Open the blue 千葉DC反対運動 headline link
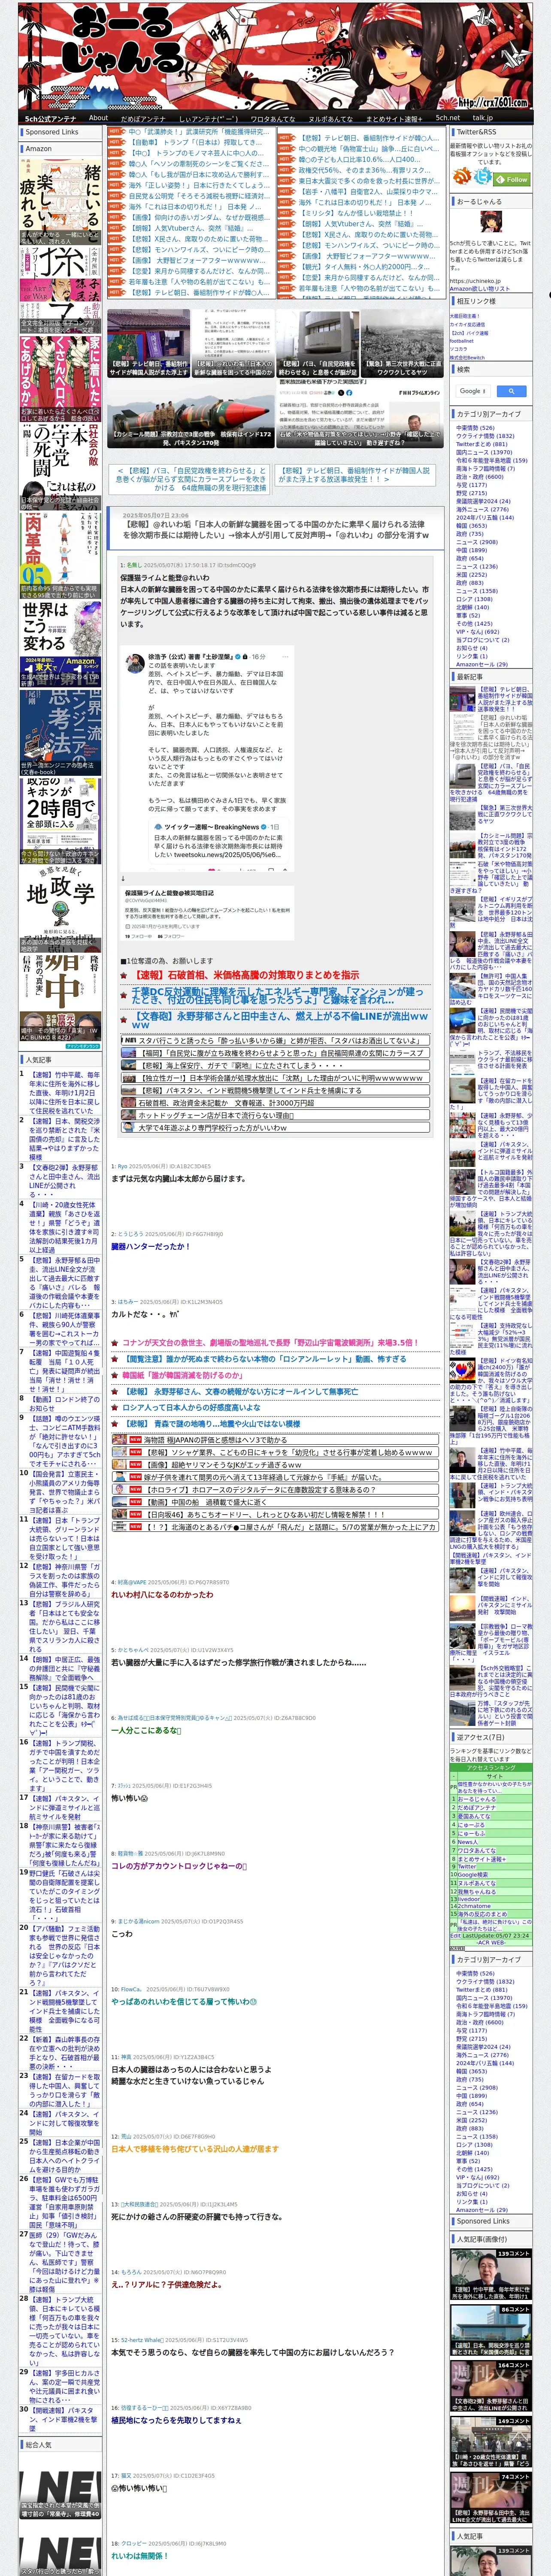551x2576 pixels. coord(278,996)
